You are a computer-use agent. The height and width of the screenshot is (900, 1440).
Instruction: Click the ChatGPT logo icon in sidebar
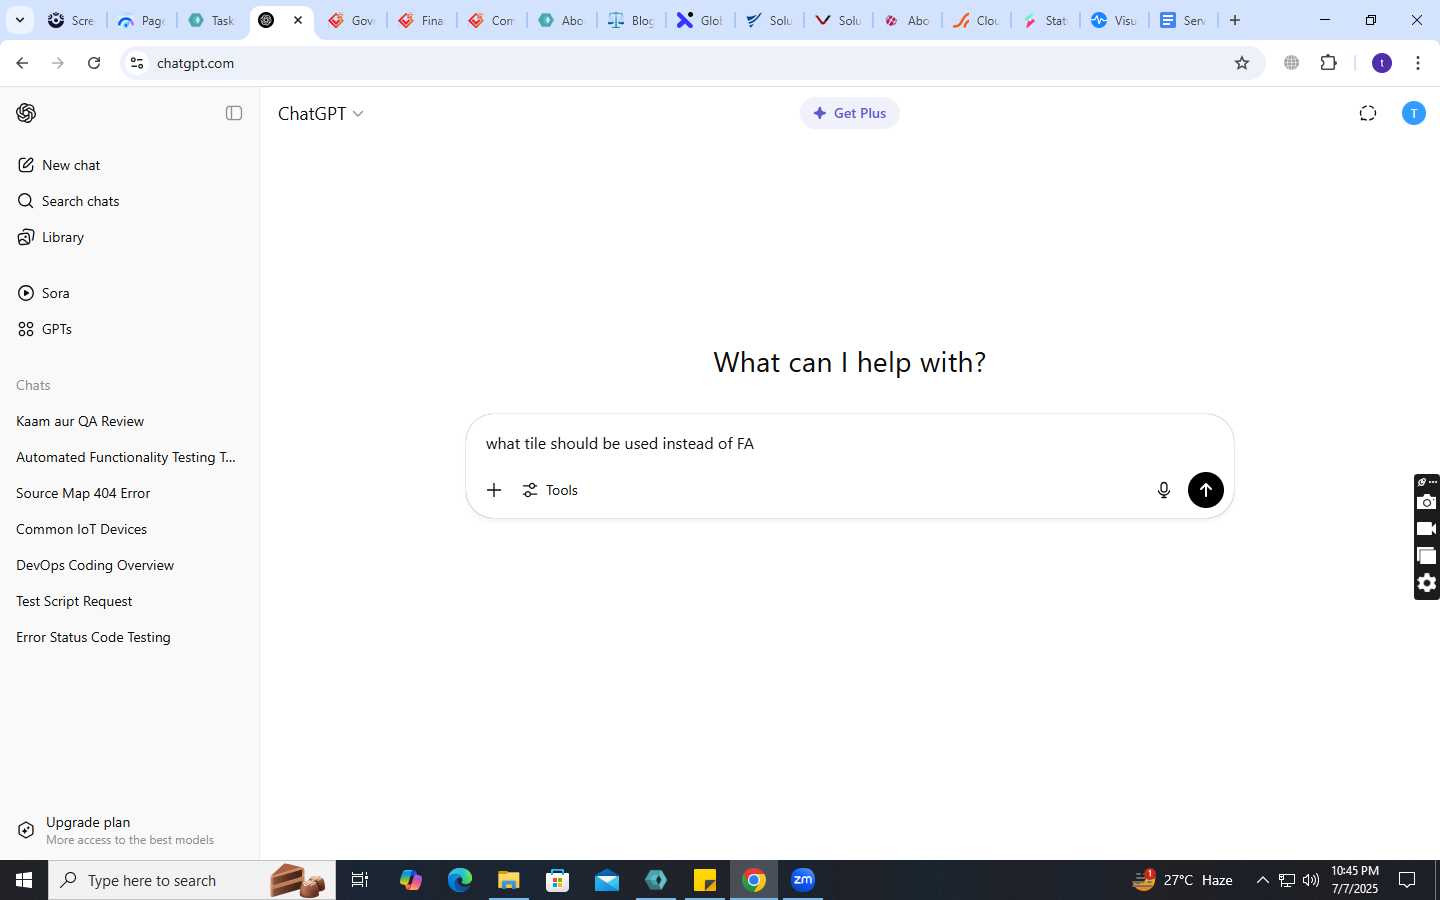point(26,113)
